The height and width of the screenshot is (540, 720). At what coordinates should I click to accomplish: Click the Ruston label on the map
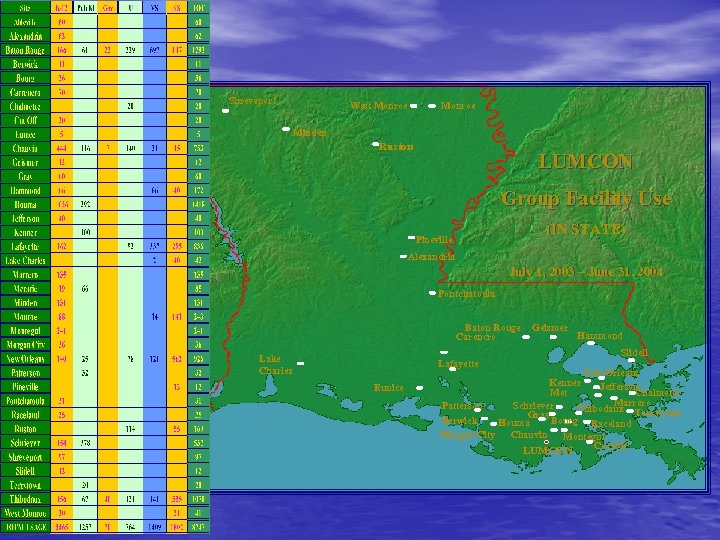coord(396,147)
